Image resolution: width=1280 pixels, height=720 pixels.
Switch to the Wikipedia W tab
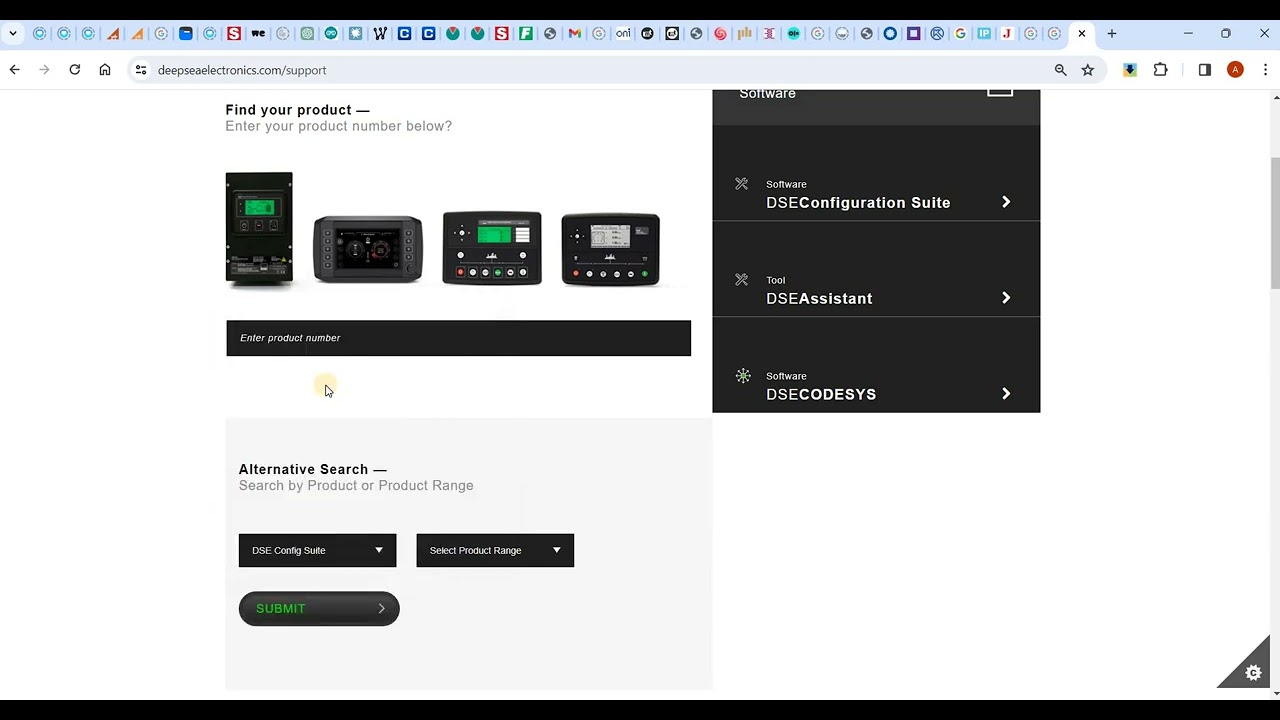[380, 33]
